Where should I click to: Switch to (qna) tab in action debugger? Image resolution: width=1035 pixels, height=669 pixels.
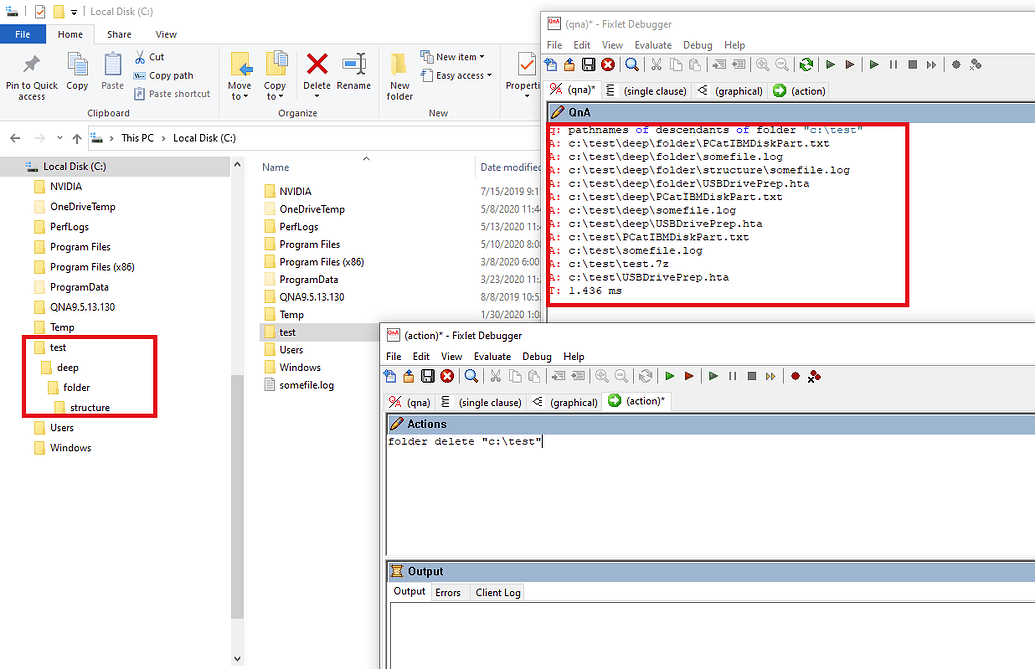click(x=410, y=402)
